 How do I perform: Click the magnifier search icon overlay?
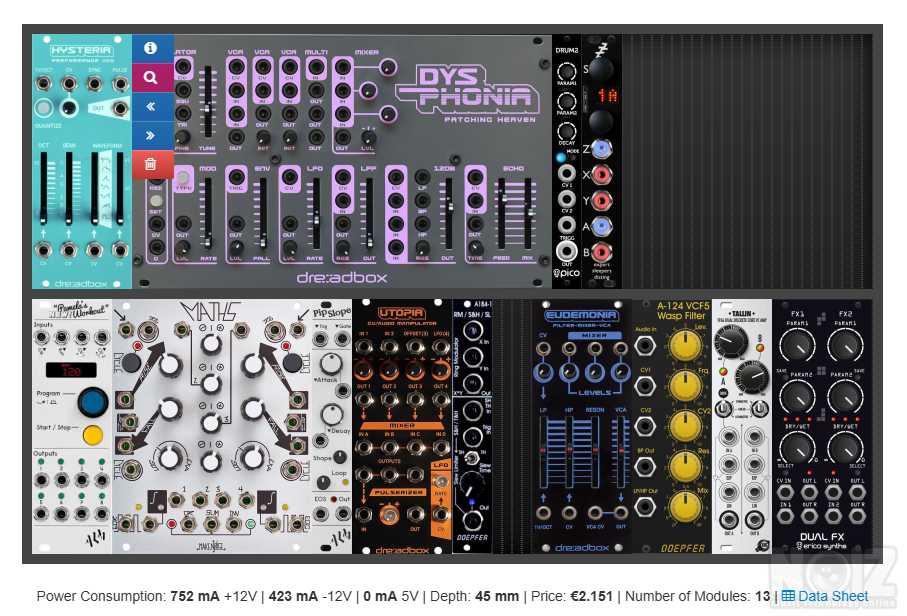click(151, 76)
